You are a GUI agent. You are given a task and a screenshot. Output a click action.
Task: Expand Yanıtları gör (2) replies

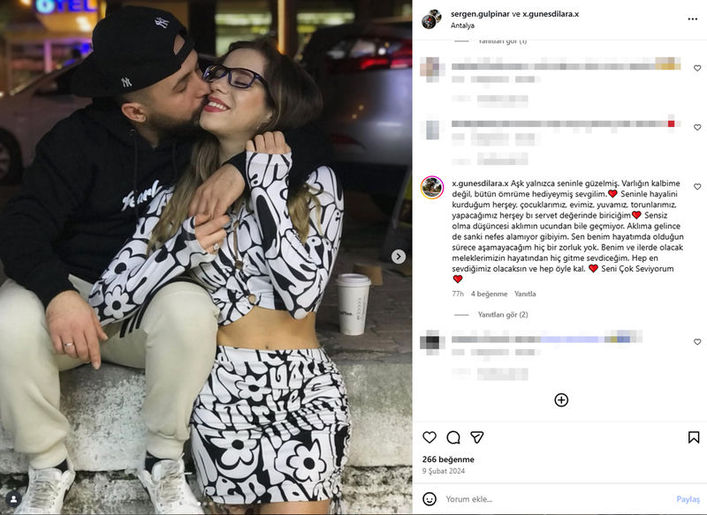pos(503,315)
